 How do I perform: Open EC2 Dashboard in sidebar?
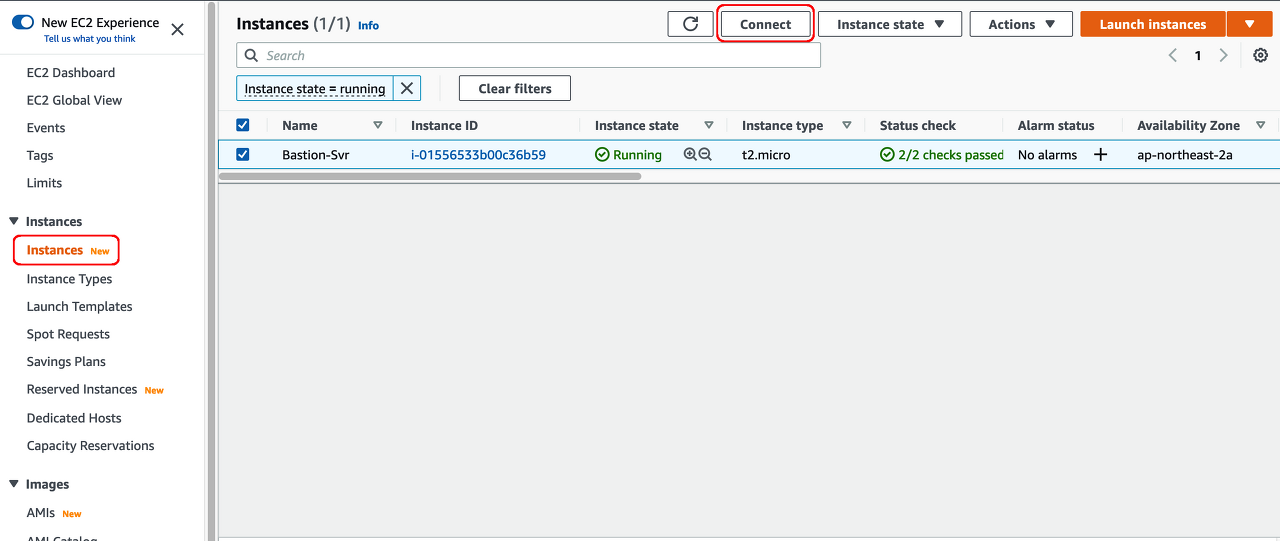(71, 73)
